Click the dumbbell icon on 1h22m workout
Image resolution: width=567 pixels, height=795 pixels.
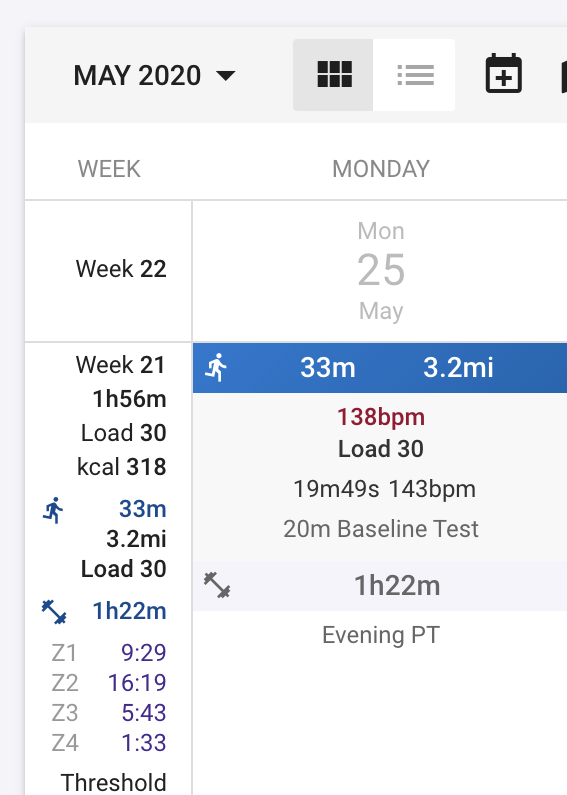tap(217, 585)
